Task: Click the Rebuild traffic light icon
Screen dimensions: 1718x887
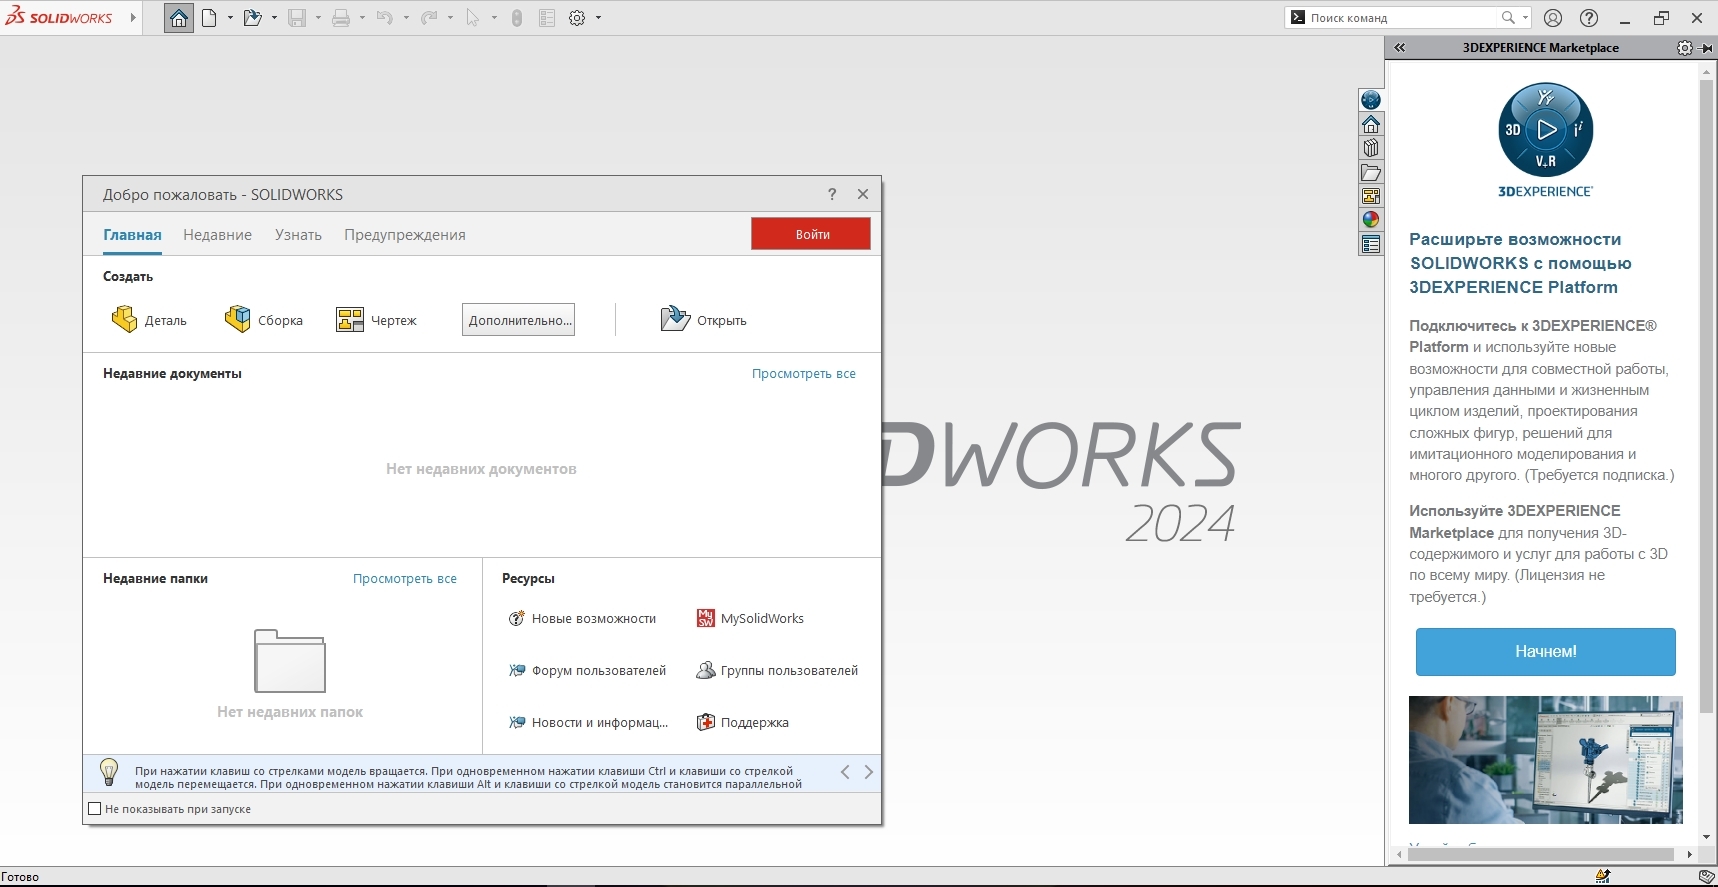Action: pyautogui.click(x=517, y=18)
